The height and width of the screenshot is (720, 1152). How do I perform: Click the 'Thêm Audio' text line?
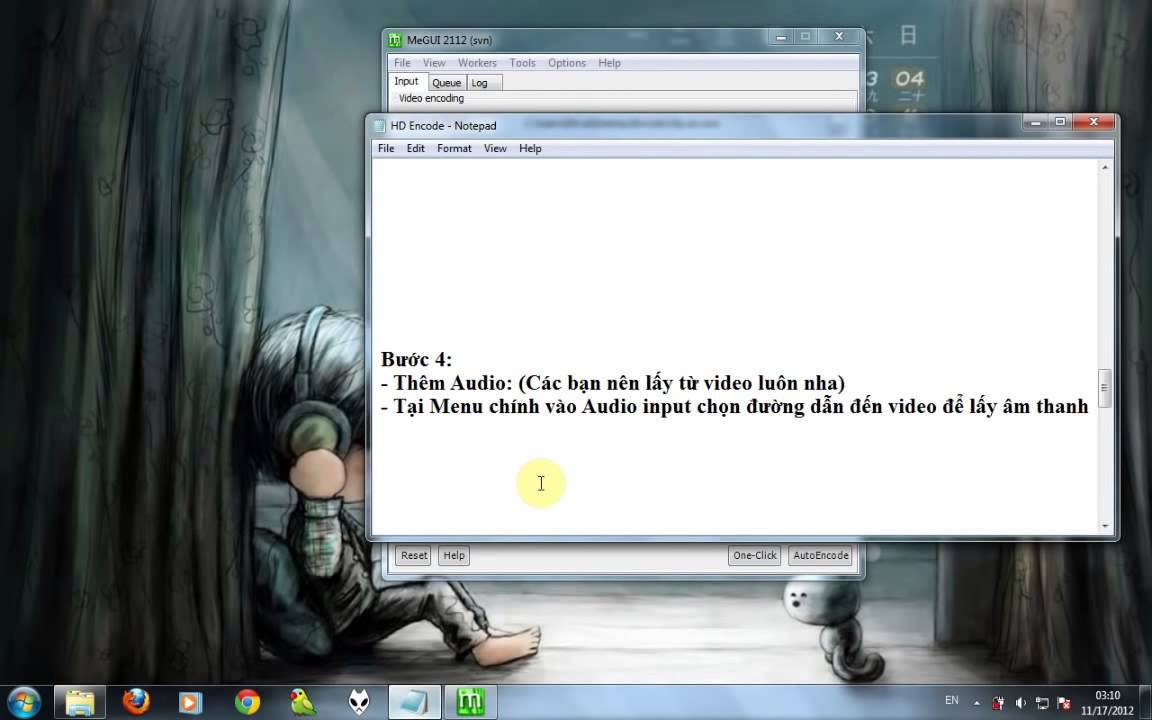pyautogui.click(x=613, y=383)
